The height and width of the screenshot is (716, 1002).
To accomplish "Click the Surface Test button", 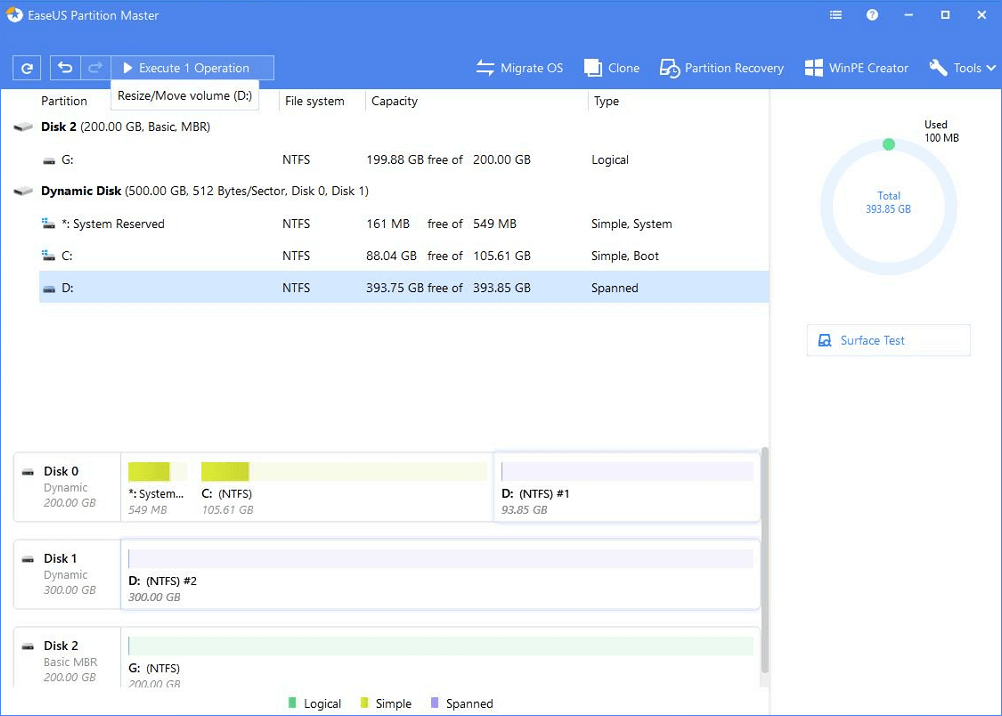I will coord(888,340).
